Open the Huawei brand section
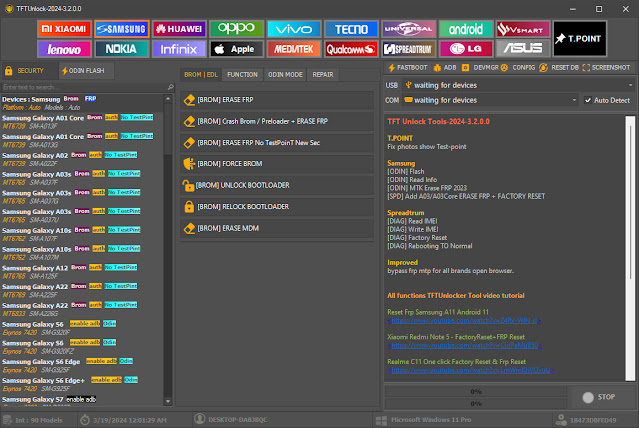 pyautogui.click(x=179, y=29)
